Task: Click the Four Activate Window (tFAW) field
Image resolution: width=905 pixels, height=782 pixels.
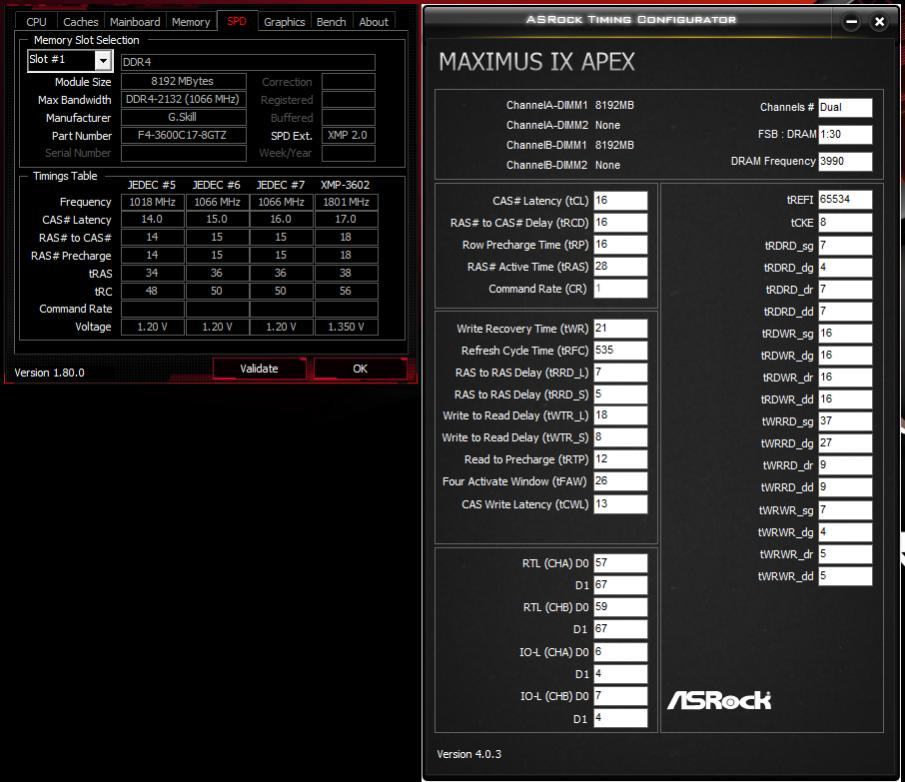Action: point(620,481)
